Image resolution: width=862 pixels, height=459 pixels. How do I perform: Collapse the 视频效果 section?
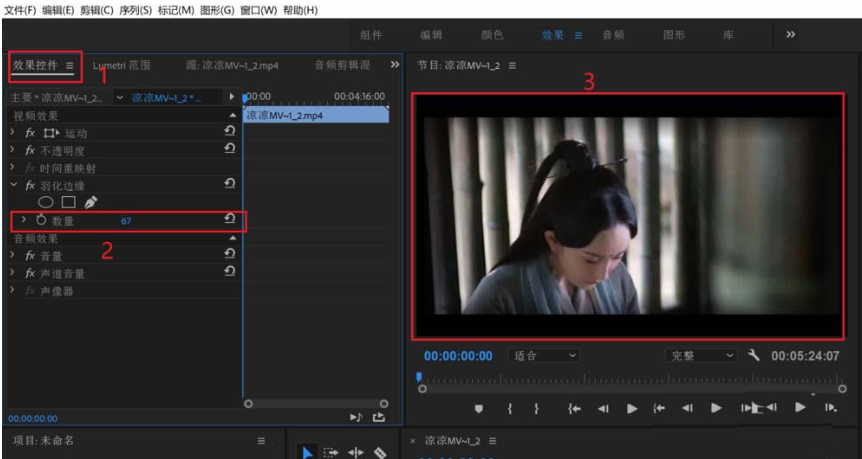click(x=233, y=115)
